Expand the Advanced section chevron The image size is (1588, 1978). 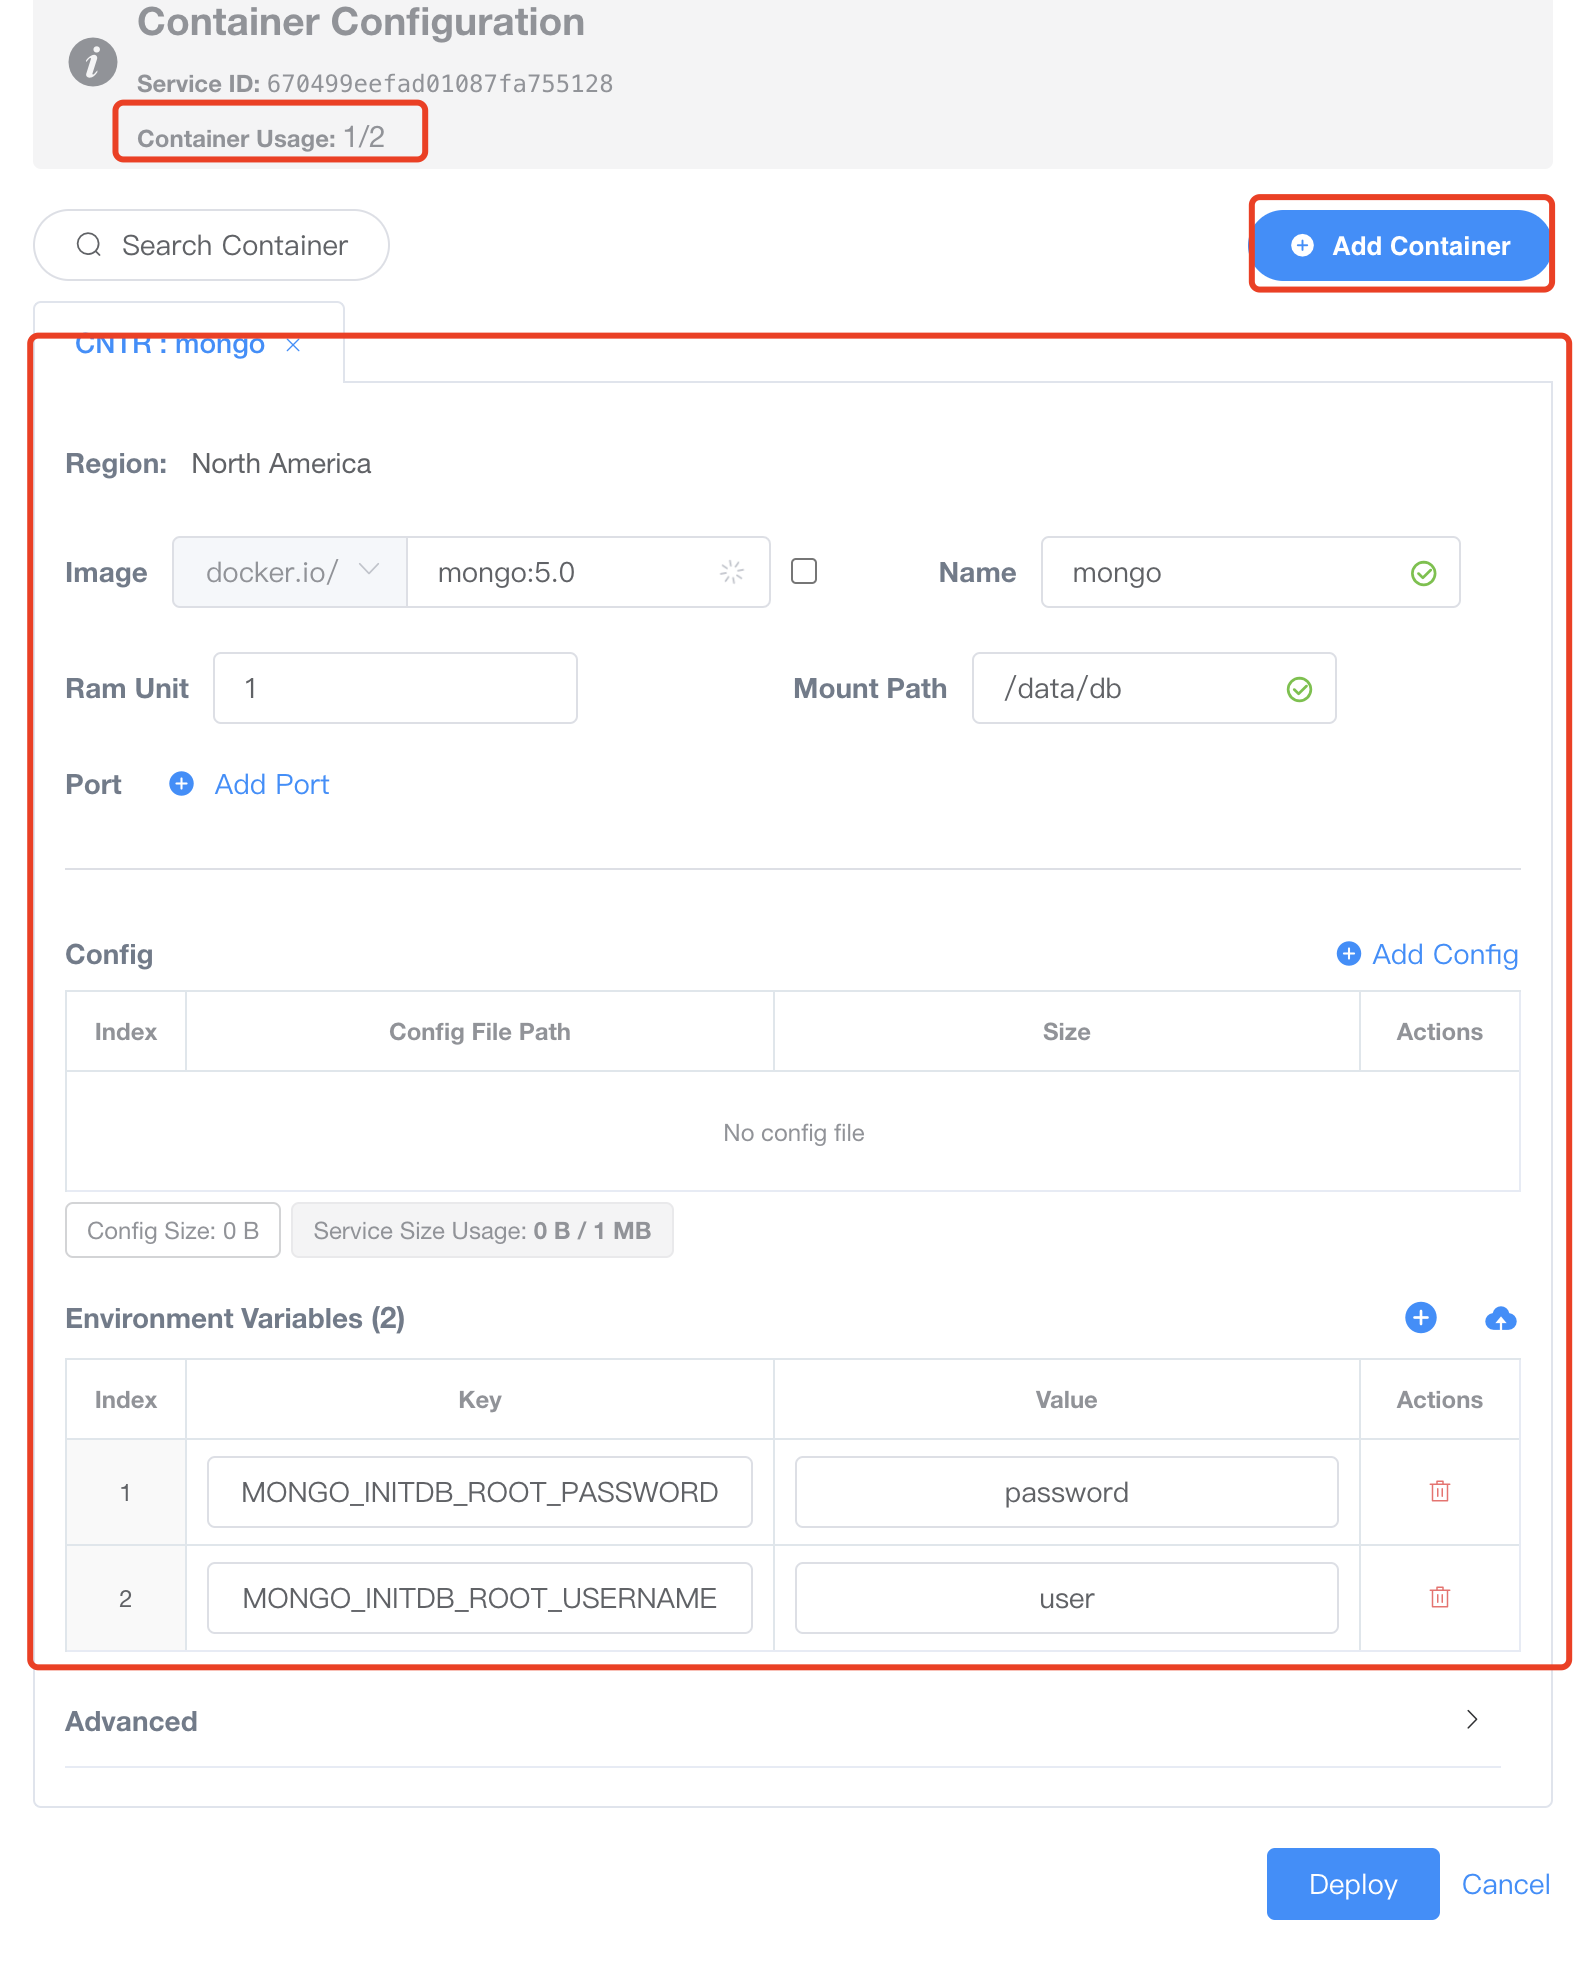pos(1471,1719)
